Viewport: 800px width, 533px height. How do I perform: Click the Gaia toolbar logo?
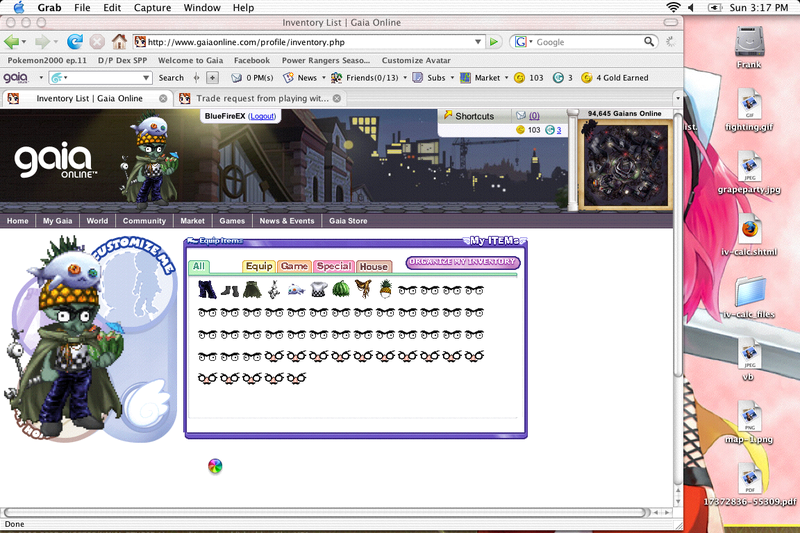[x=15, y=78]
